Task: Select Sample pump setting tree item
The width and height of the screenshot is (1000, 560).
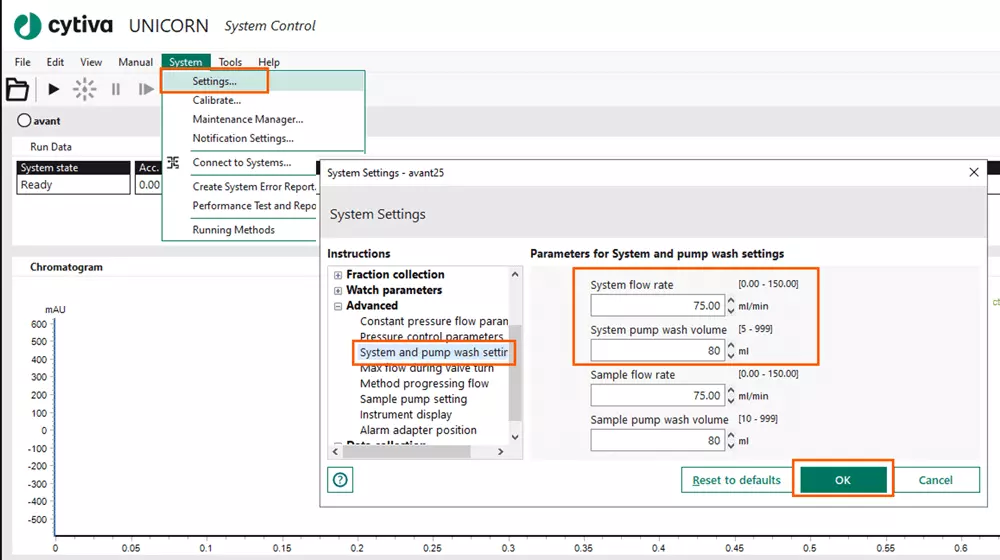Action: click(x=413, y=399)
